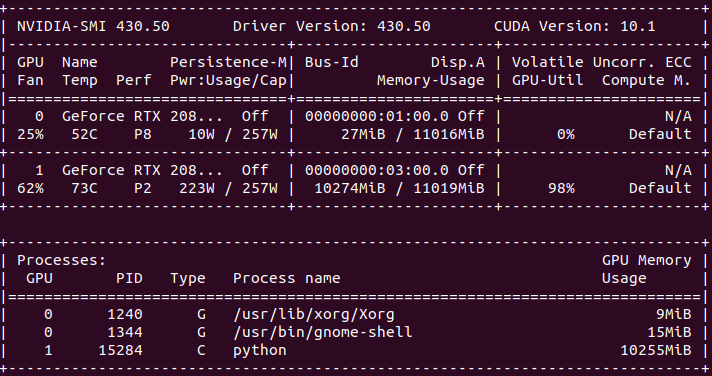Click the 27MiB / 11016MiB memory usage
Image resolution: width=712 pixels, height=376 pixels.
pyautogui.click(x=412, y=134)
